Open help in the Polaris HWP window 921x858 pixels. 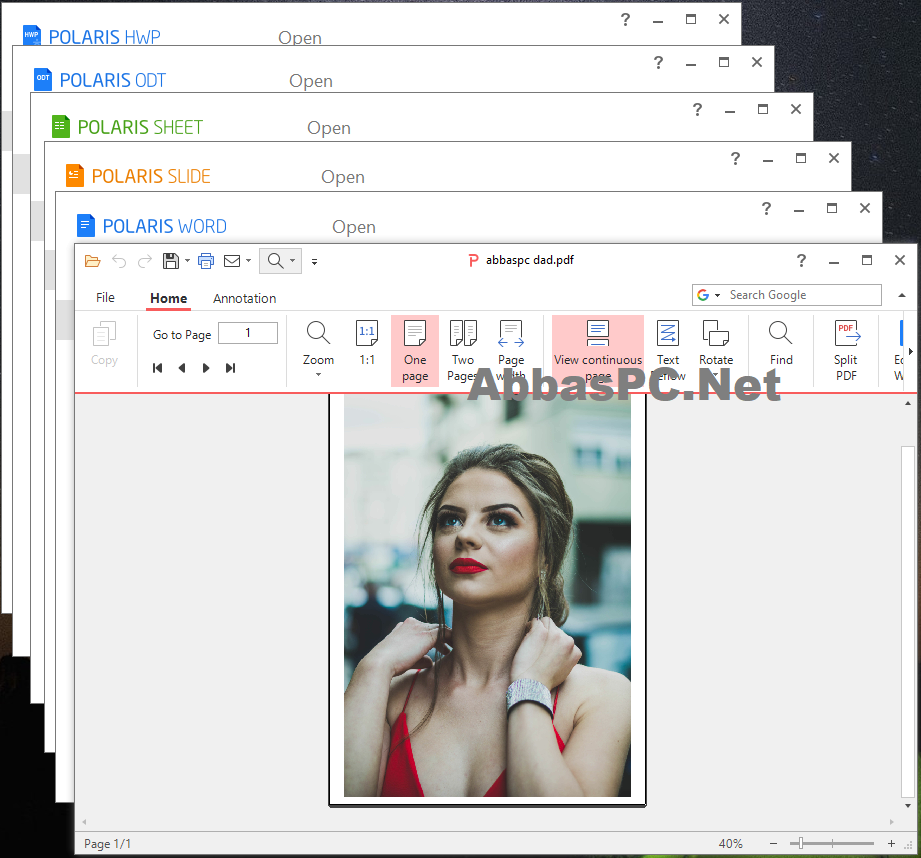tap(625, 20)
